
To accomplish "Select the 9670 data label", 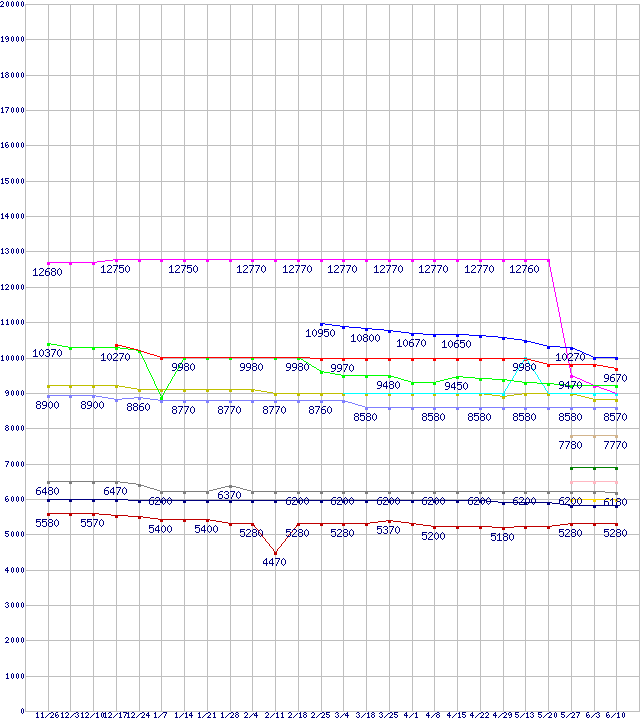I will click(x=616, y=379).
